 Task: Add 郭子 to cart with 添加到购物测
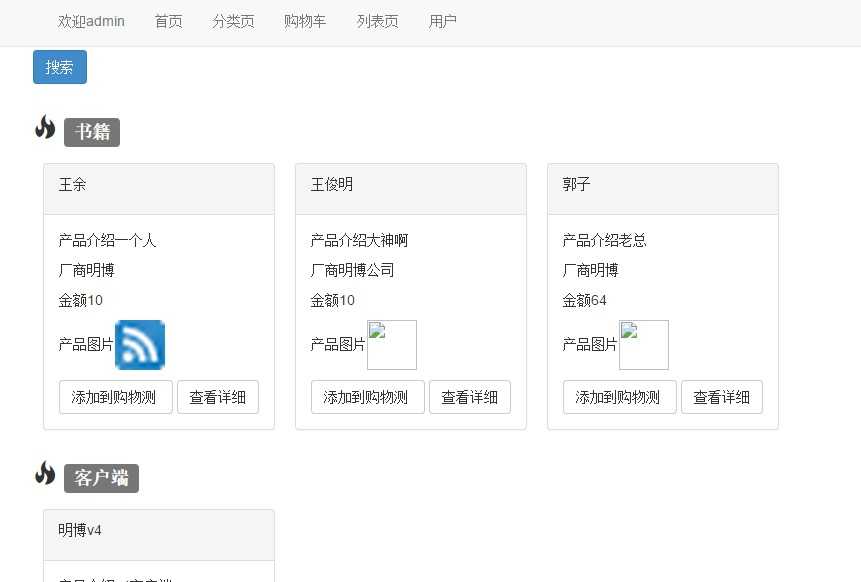pyautogui.click(x=620, y=397)
